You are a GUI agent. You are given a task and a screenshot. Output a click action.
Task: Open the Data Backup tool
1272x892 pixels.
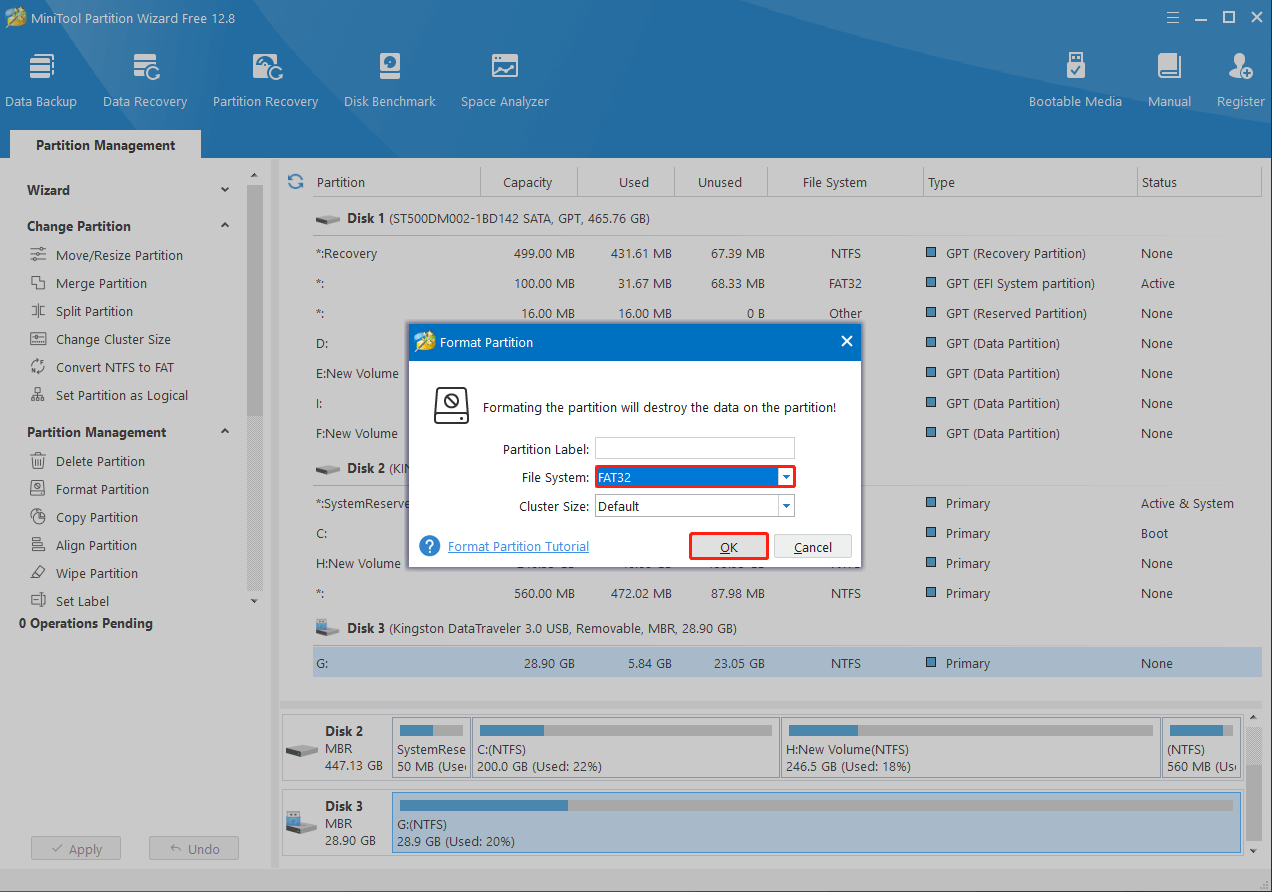tap(41, 80)
